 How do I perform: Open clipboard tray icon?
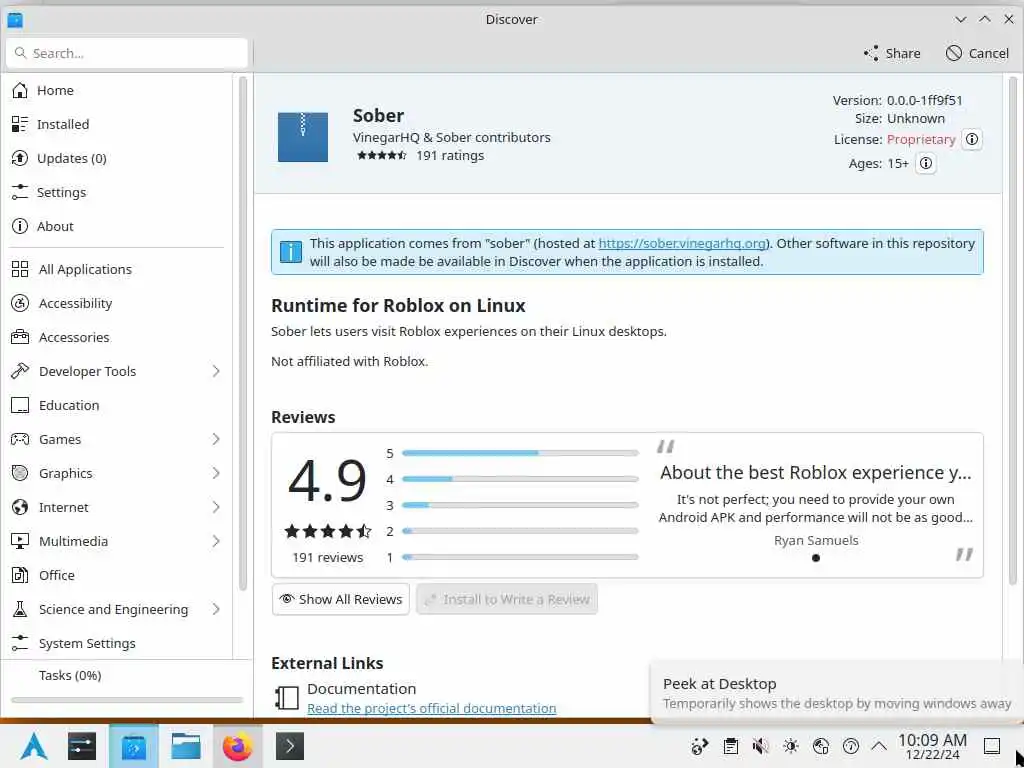tap(731, 746)
